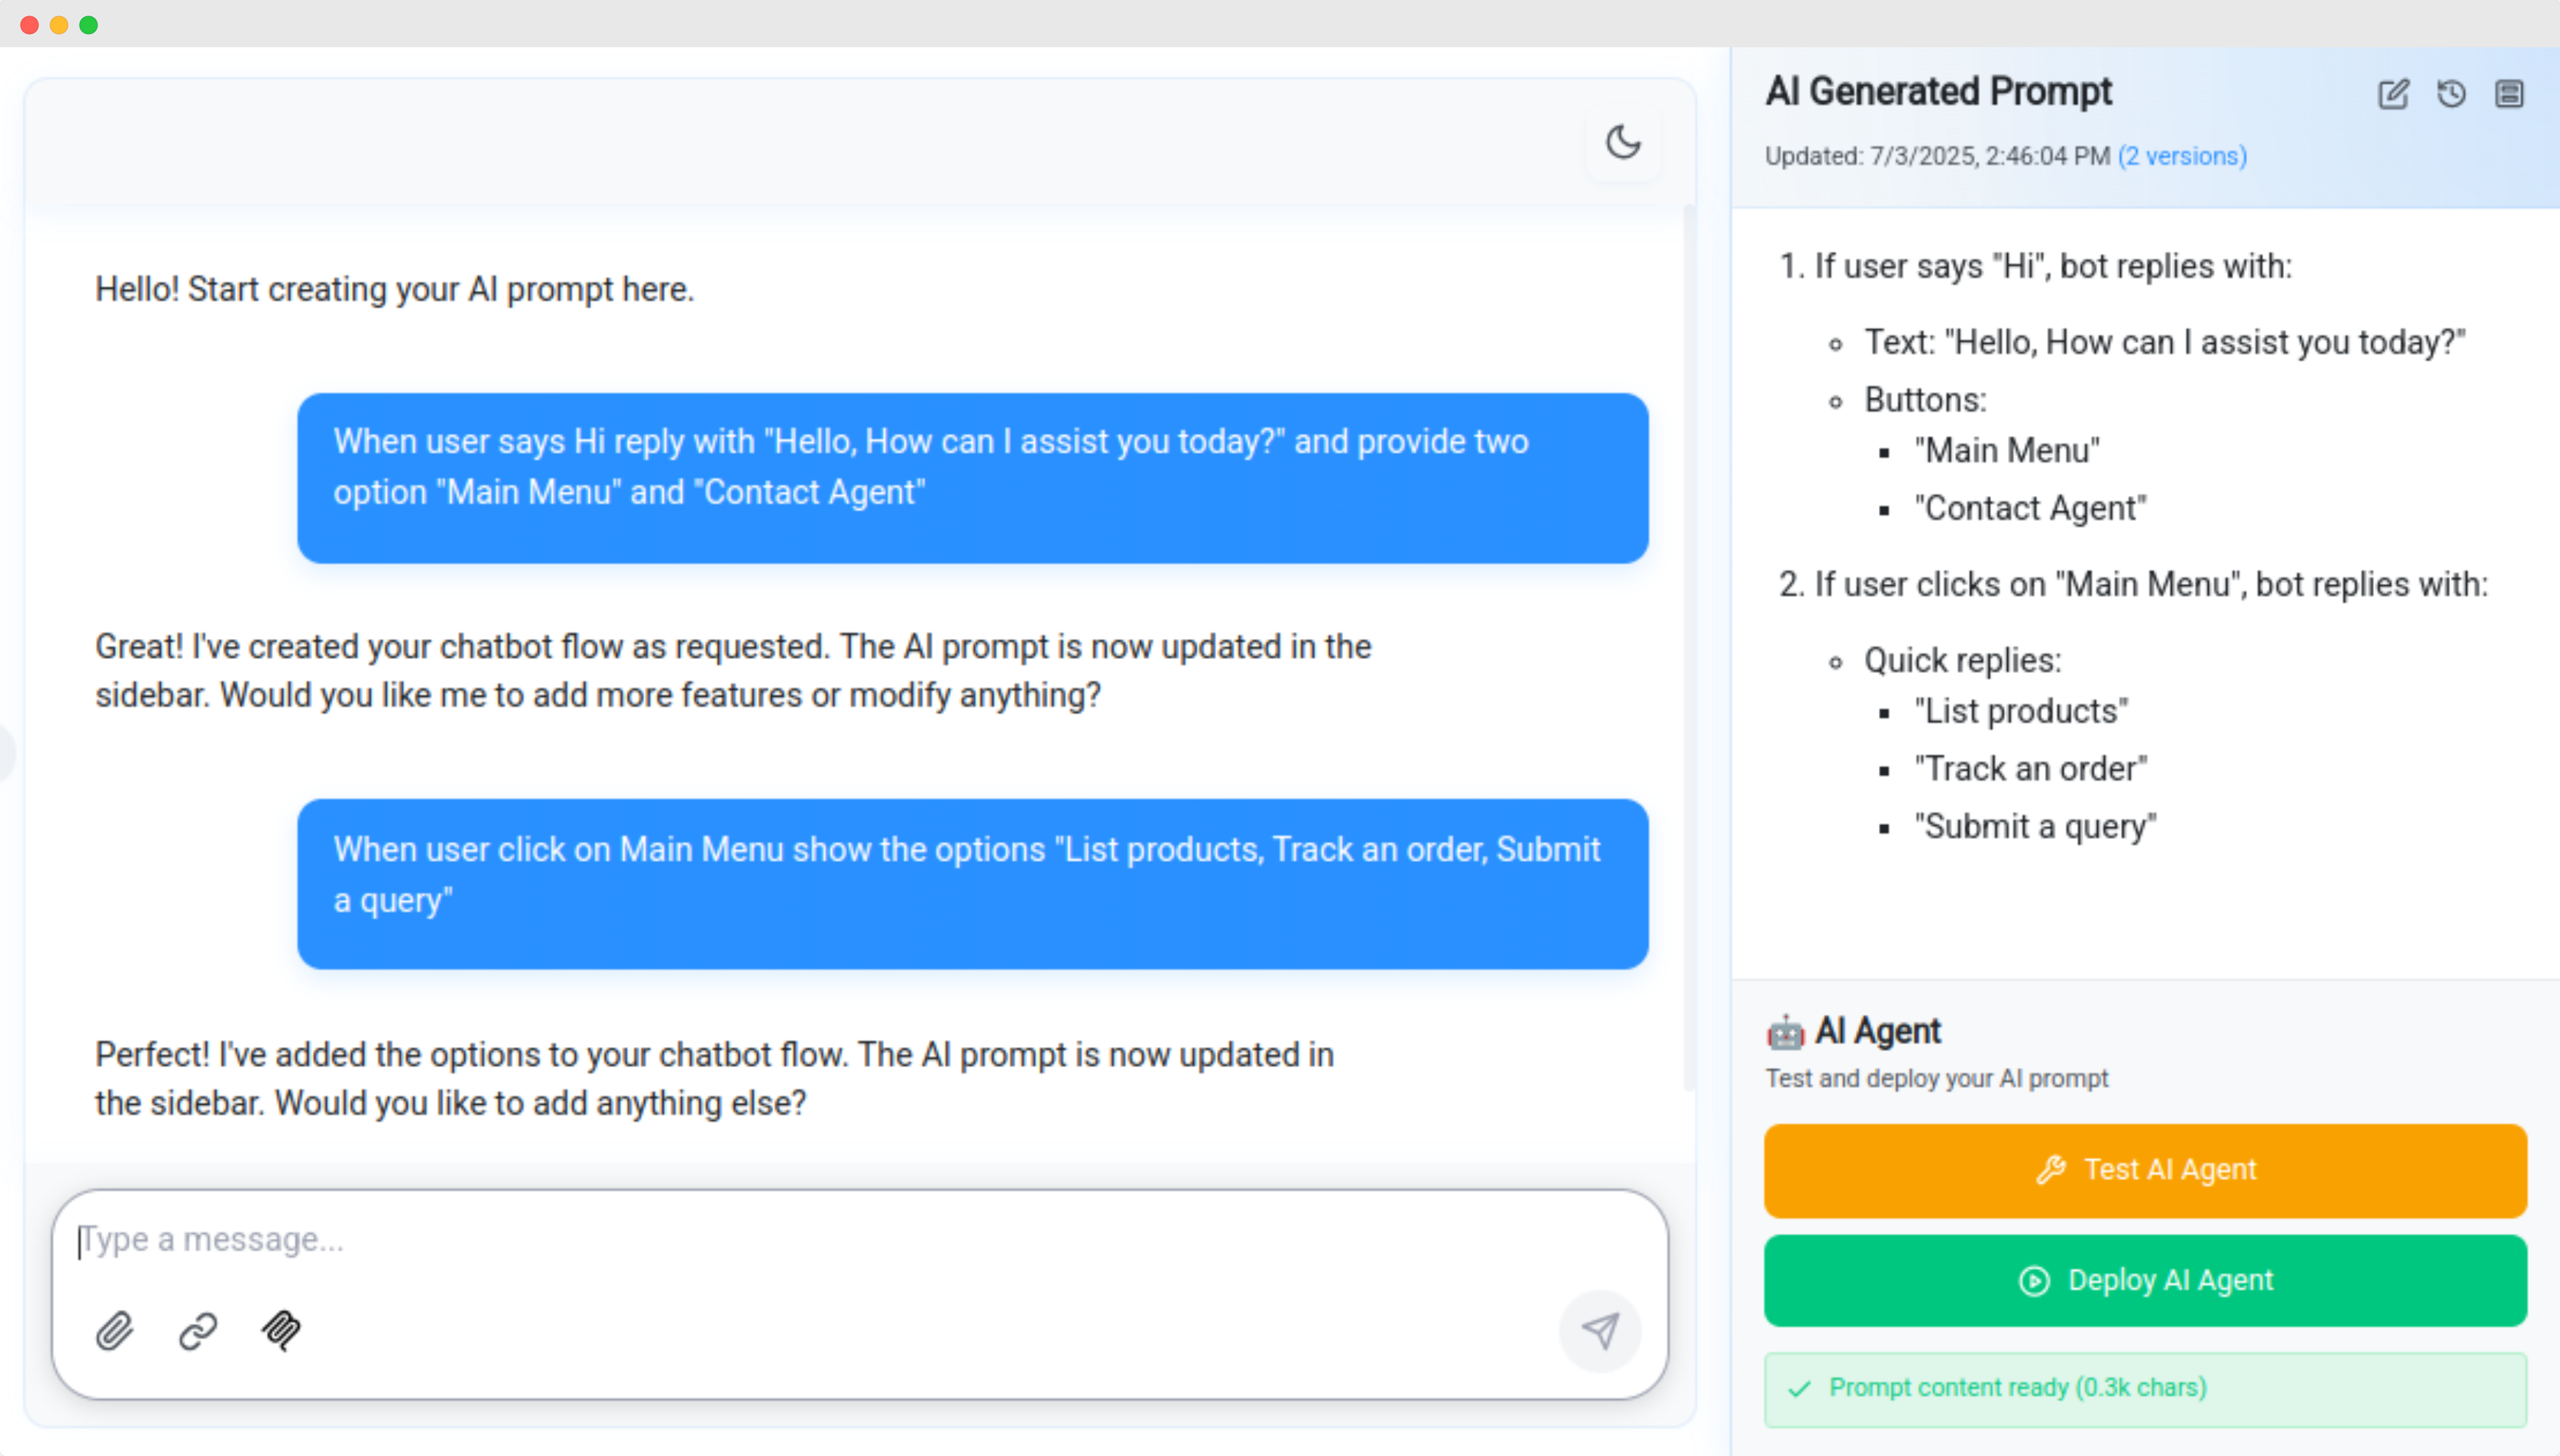Open prompt version history clock icon
Image resolution: width=2560 pixels, height=1456 pixels.
click(2451, 94)
